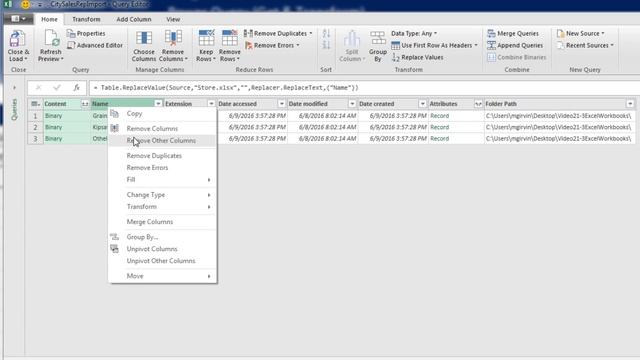The height and width of the screenshot is (360, 640).
Task: Open the Extension column filter dropdown
Action: pyautogui.click(x=211, y=104)
